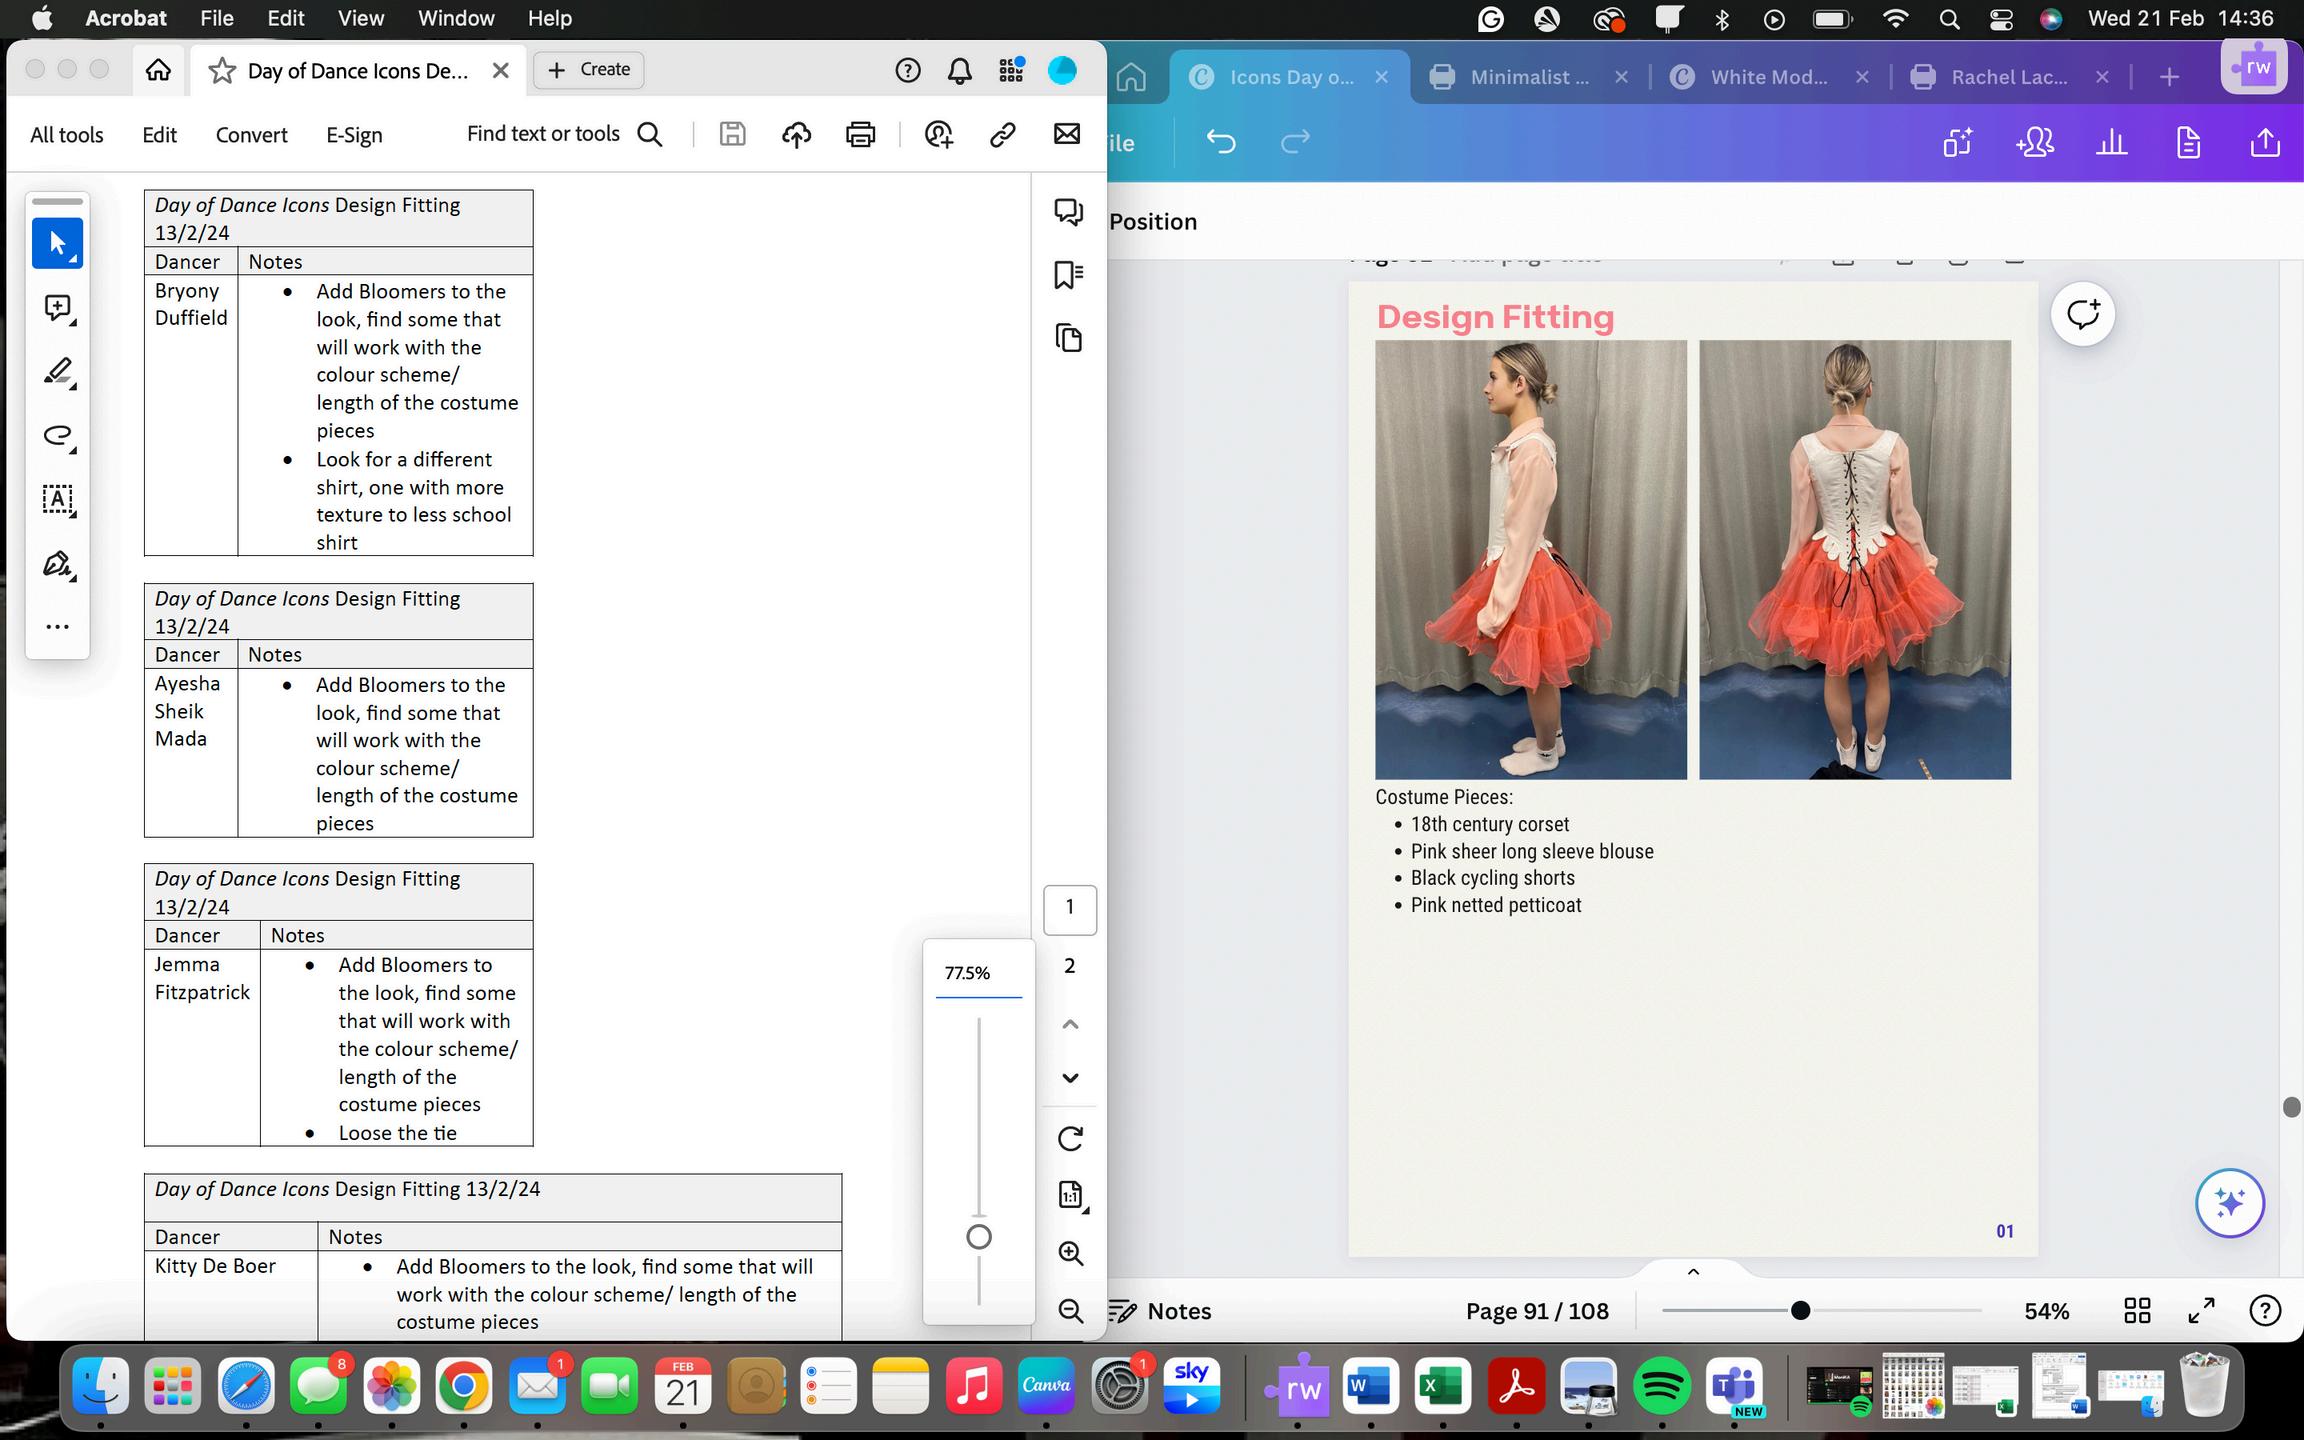The width and height of the screenshot is (2304, 1440).
Task: Rotate the page with the rotate icon
Action: pyautogui.click(x=1070, y=1138)
